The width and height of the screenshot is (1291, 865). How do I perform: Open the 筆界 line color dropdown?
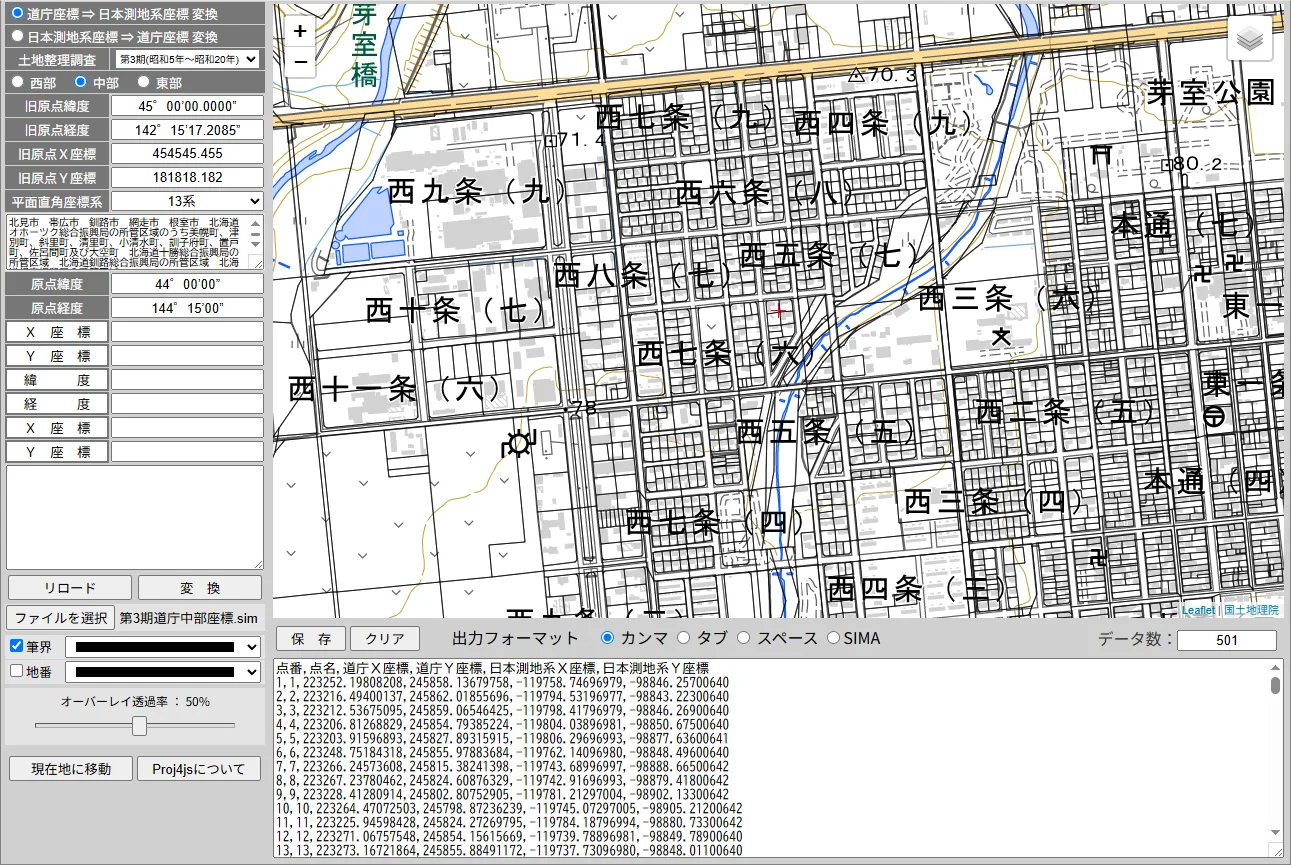(163, 647)
